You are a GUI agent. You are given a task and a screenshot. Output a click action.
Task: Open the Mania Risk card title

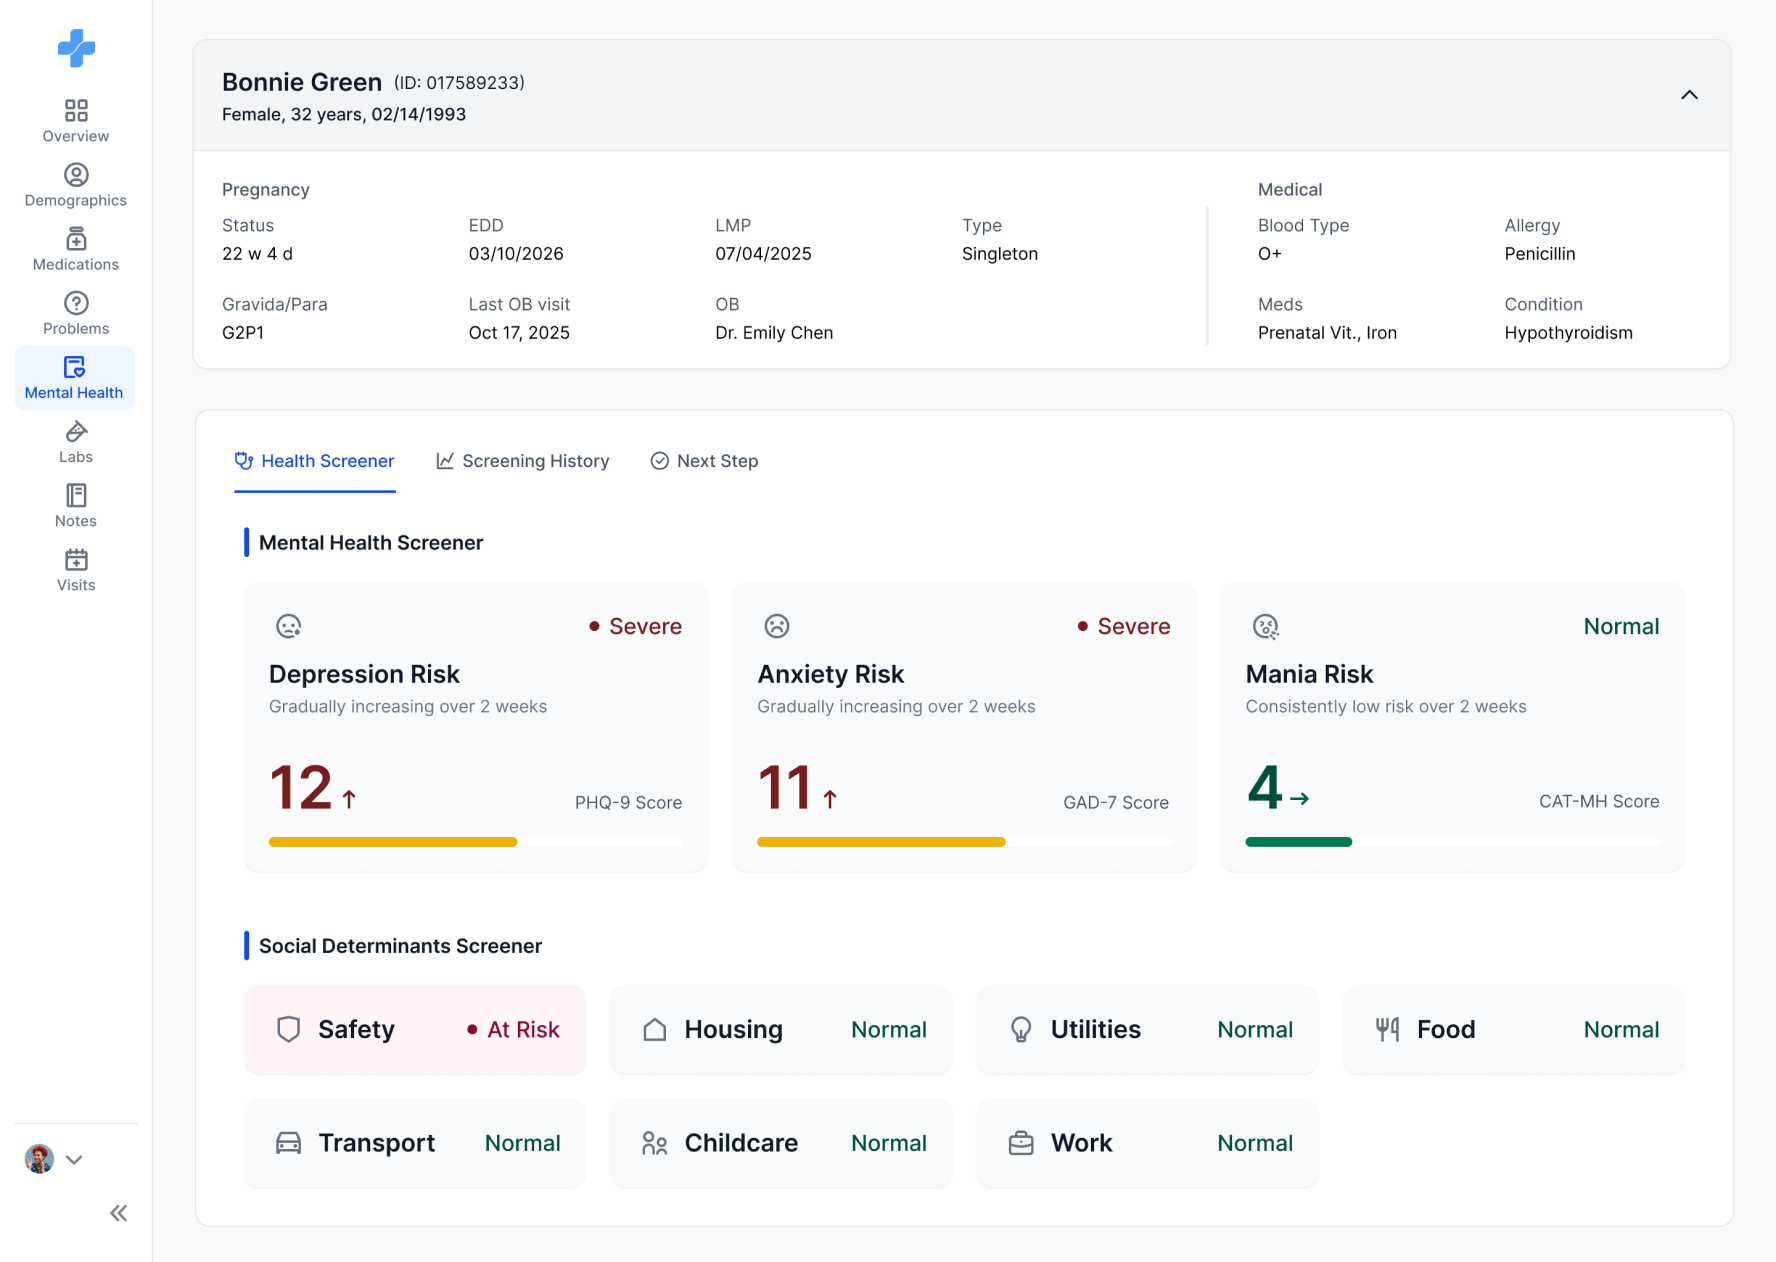point(1309,674)
